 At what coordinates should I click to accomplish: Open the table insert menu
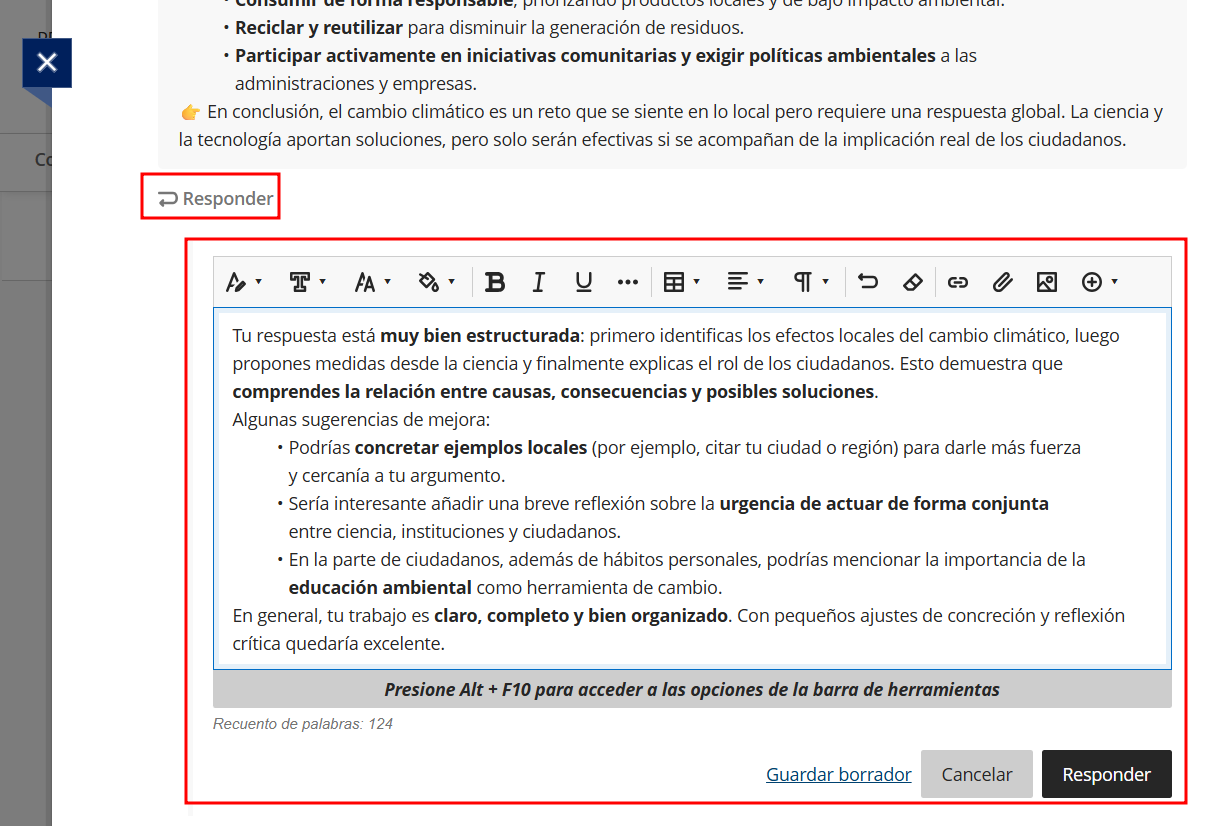[682, 282]
